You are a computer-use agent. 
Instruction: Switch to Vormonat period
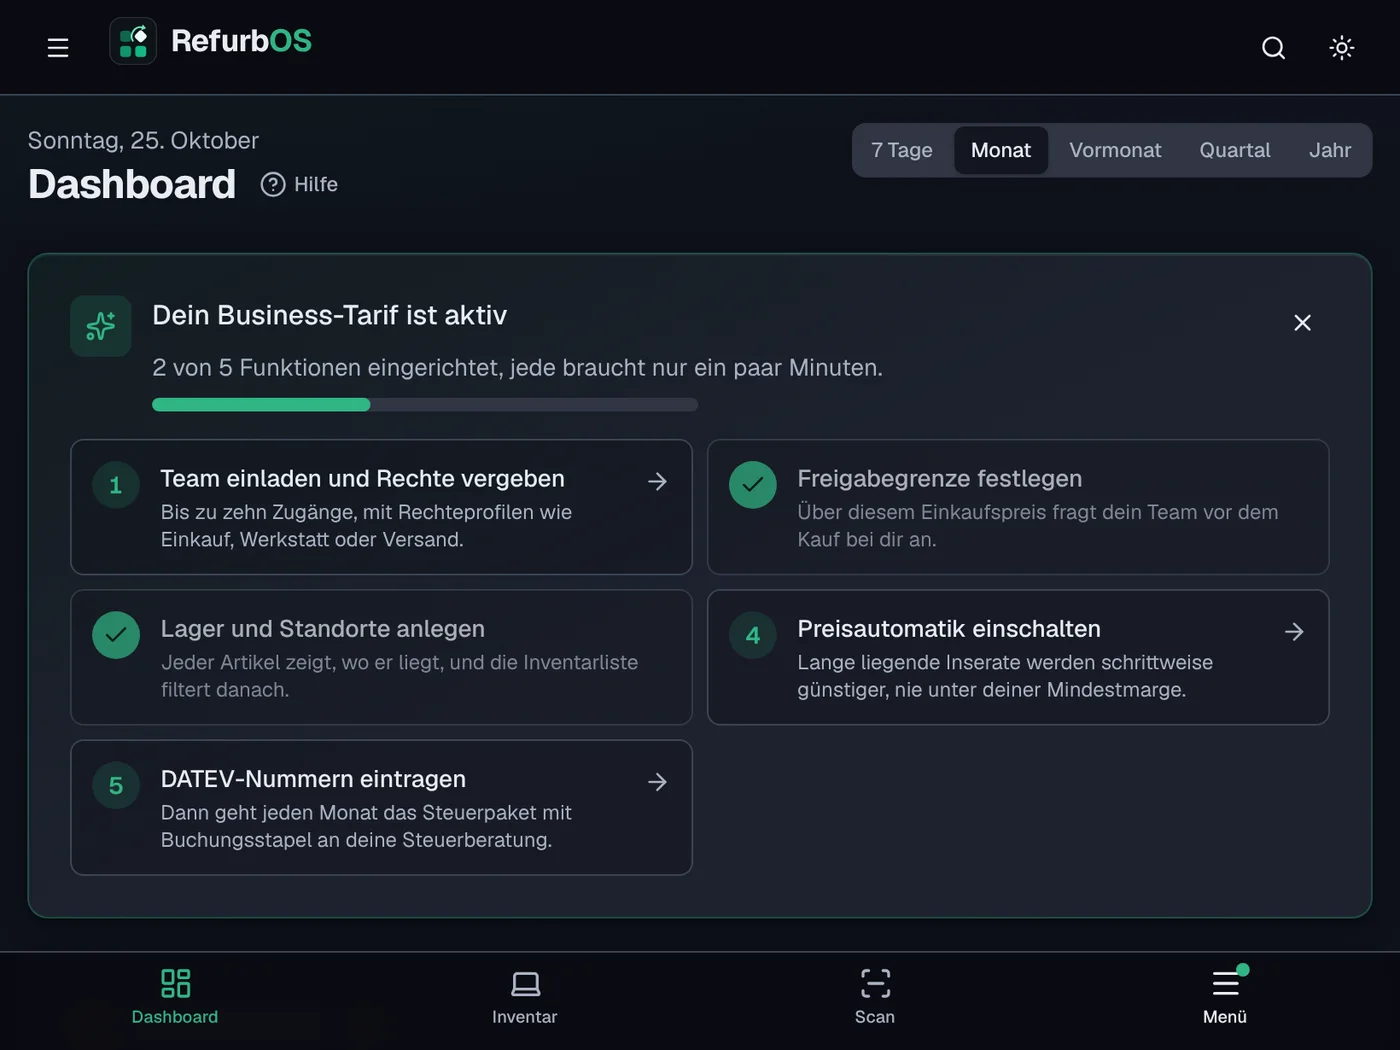[x=1115, y=150]
